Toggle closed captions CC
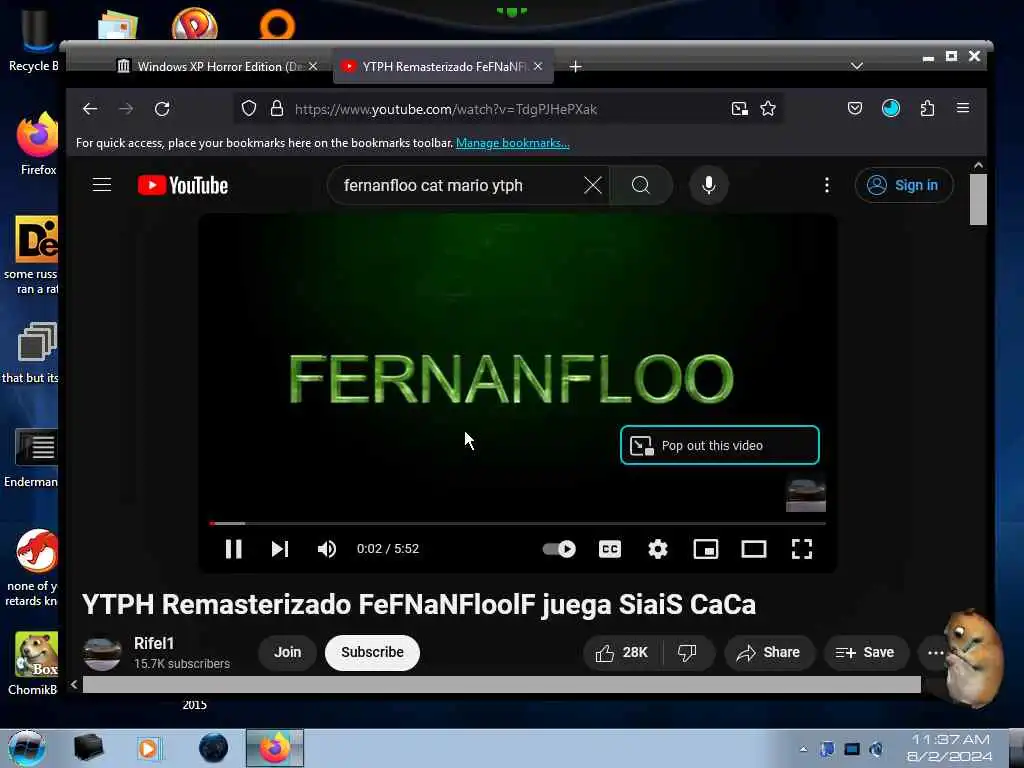1024x768 pixels. pyautogui.click(x=610, y=549)
